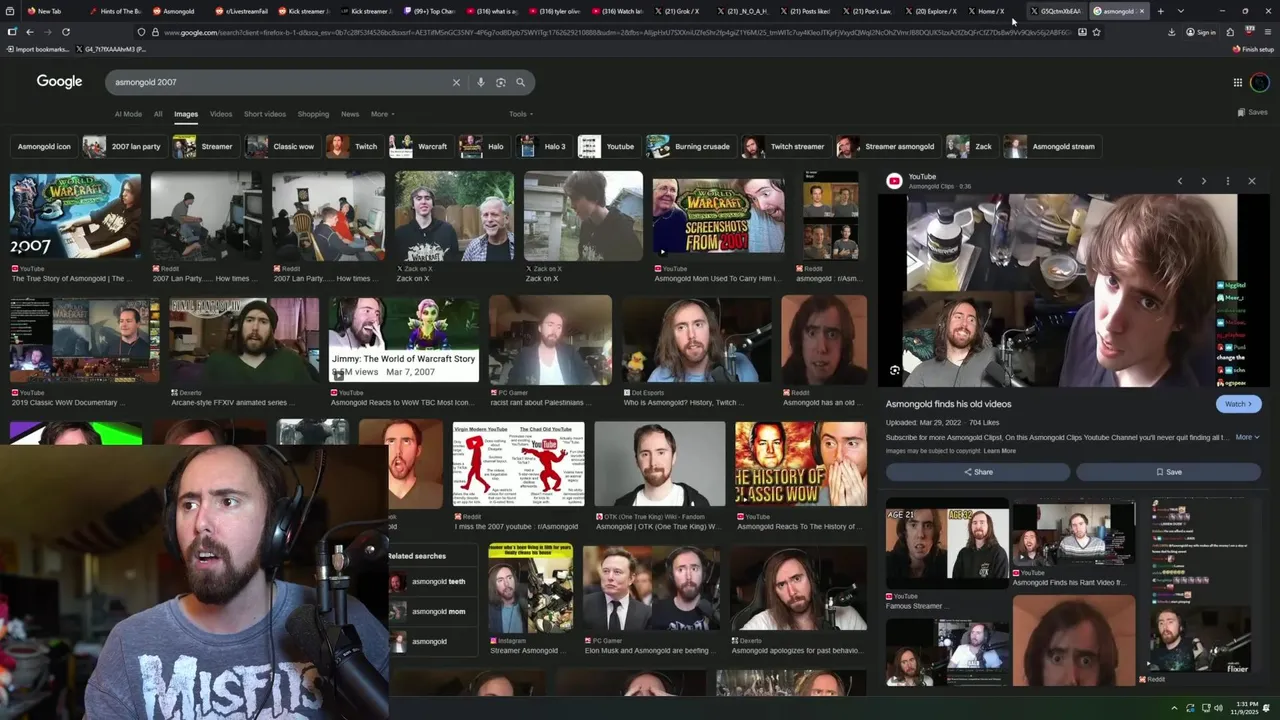Screen dimensions: 1280x720
Task: Open the list all tabs chevron
Action: pyautogui.click(x=1180, y=11)
